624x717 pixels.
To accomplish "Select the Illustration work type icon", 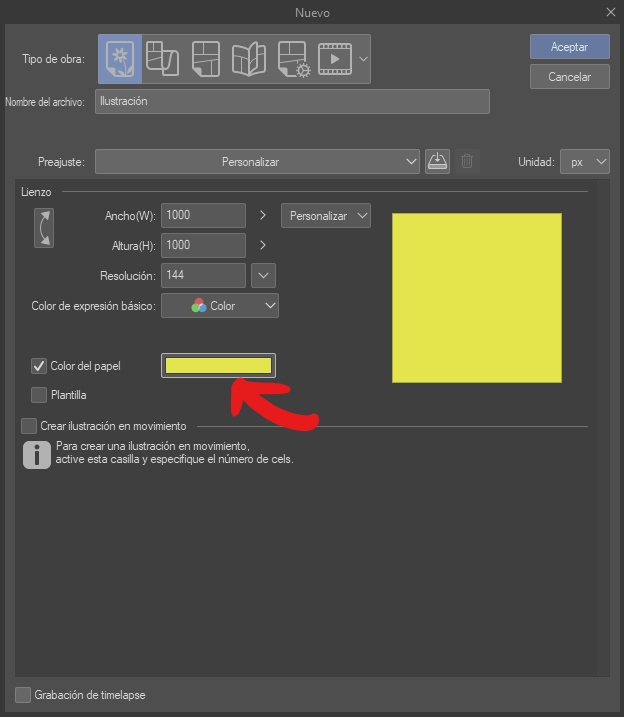I will [120, 58].
